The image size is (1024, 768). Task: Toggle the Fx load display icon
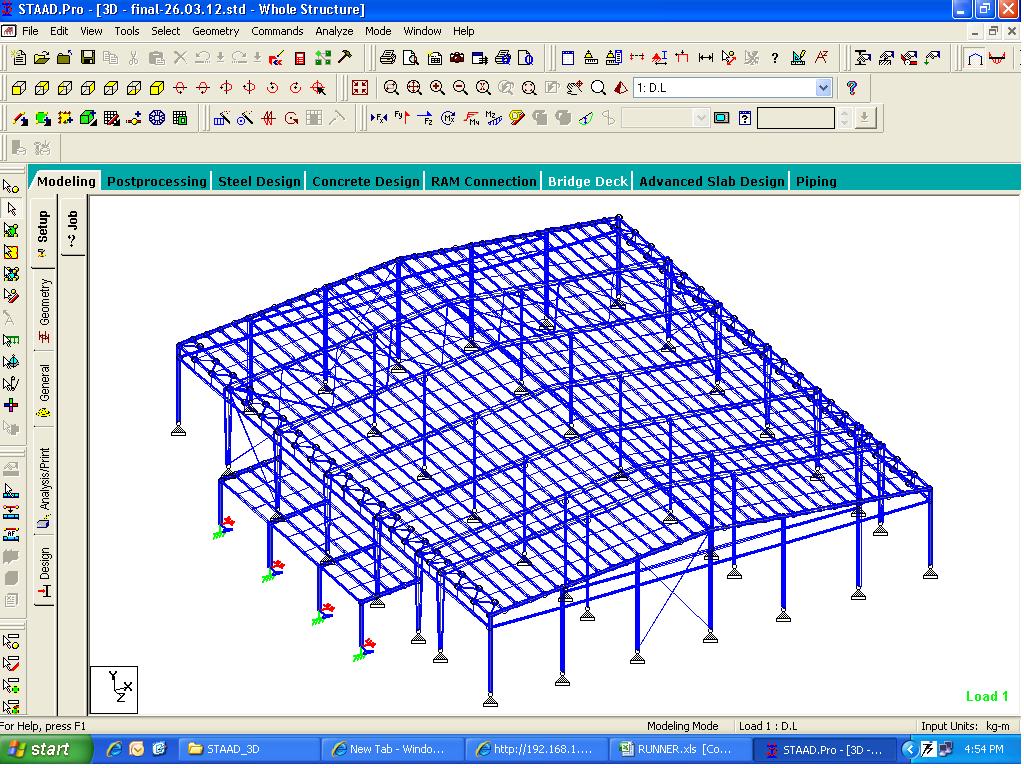pos(378,118)
